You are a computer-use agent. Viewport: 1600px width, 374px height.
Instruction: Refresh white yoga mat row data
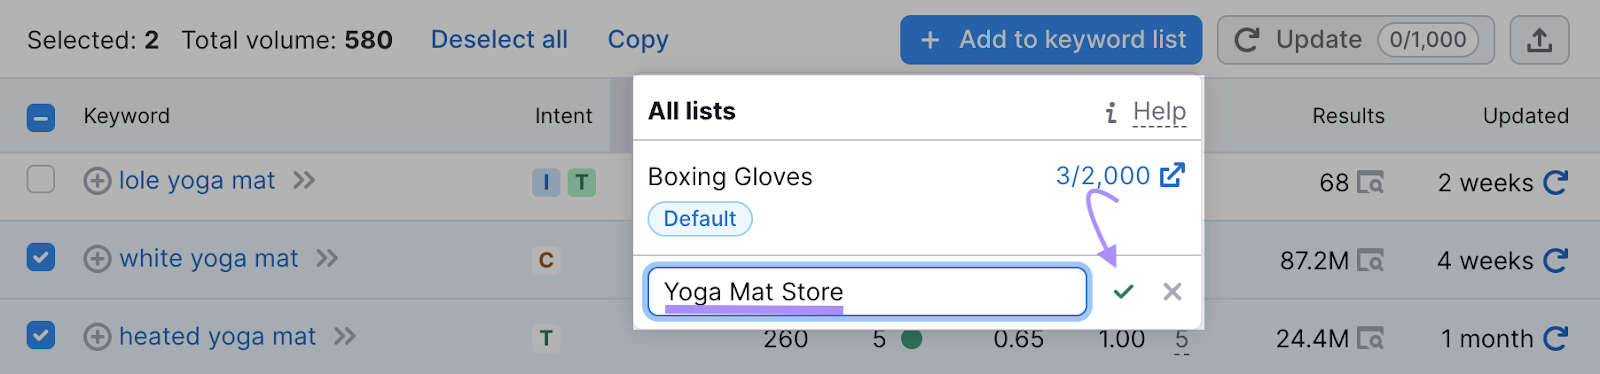[1555, 260]
